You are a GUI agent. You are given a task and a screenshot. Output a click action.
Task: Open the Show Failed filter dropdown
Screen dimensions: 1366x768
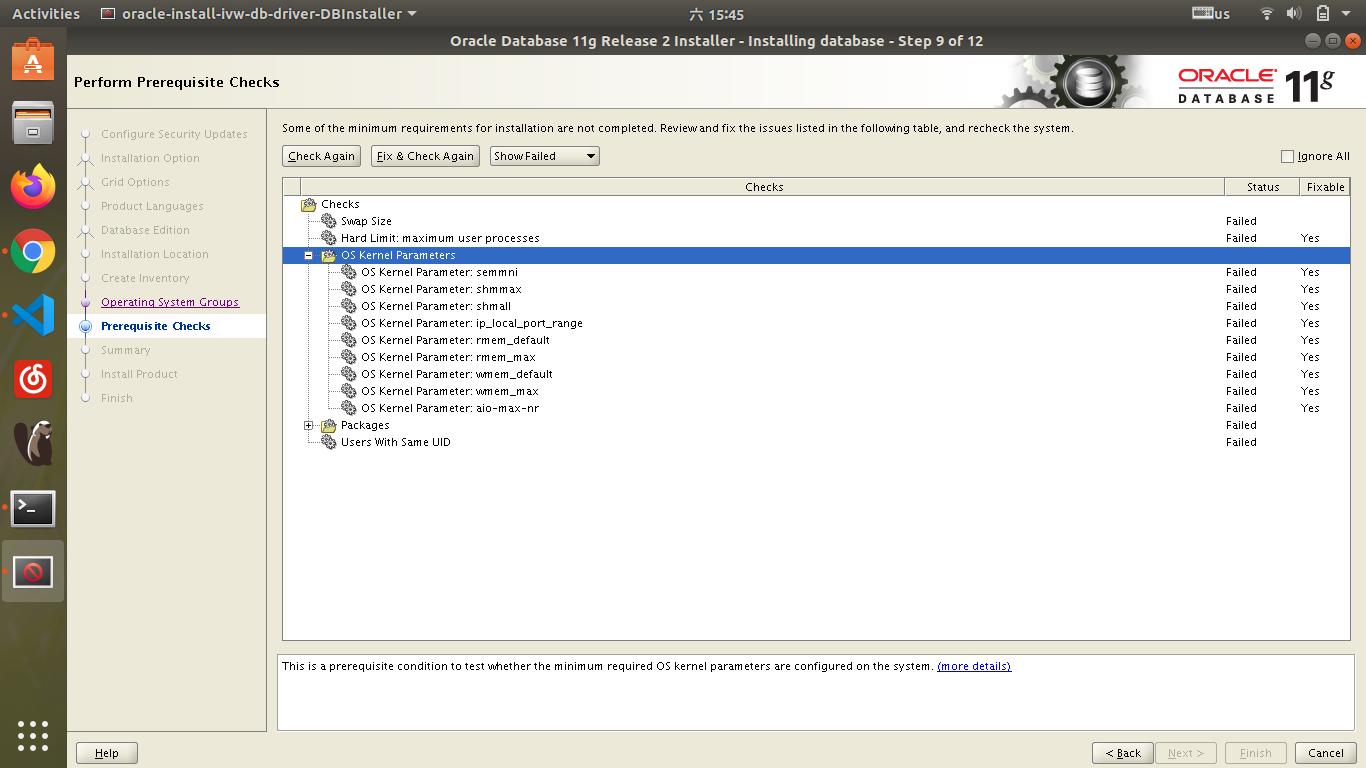pyautogui.click(x=544, y=156)
